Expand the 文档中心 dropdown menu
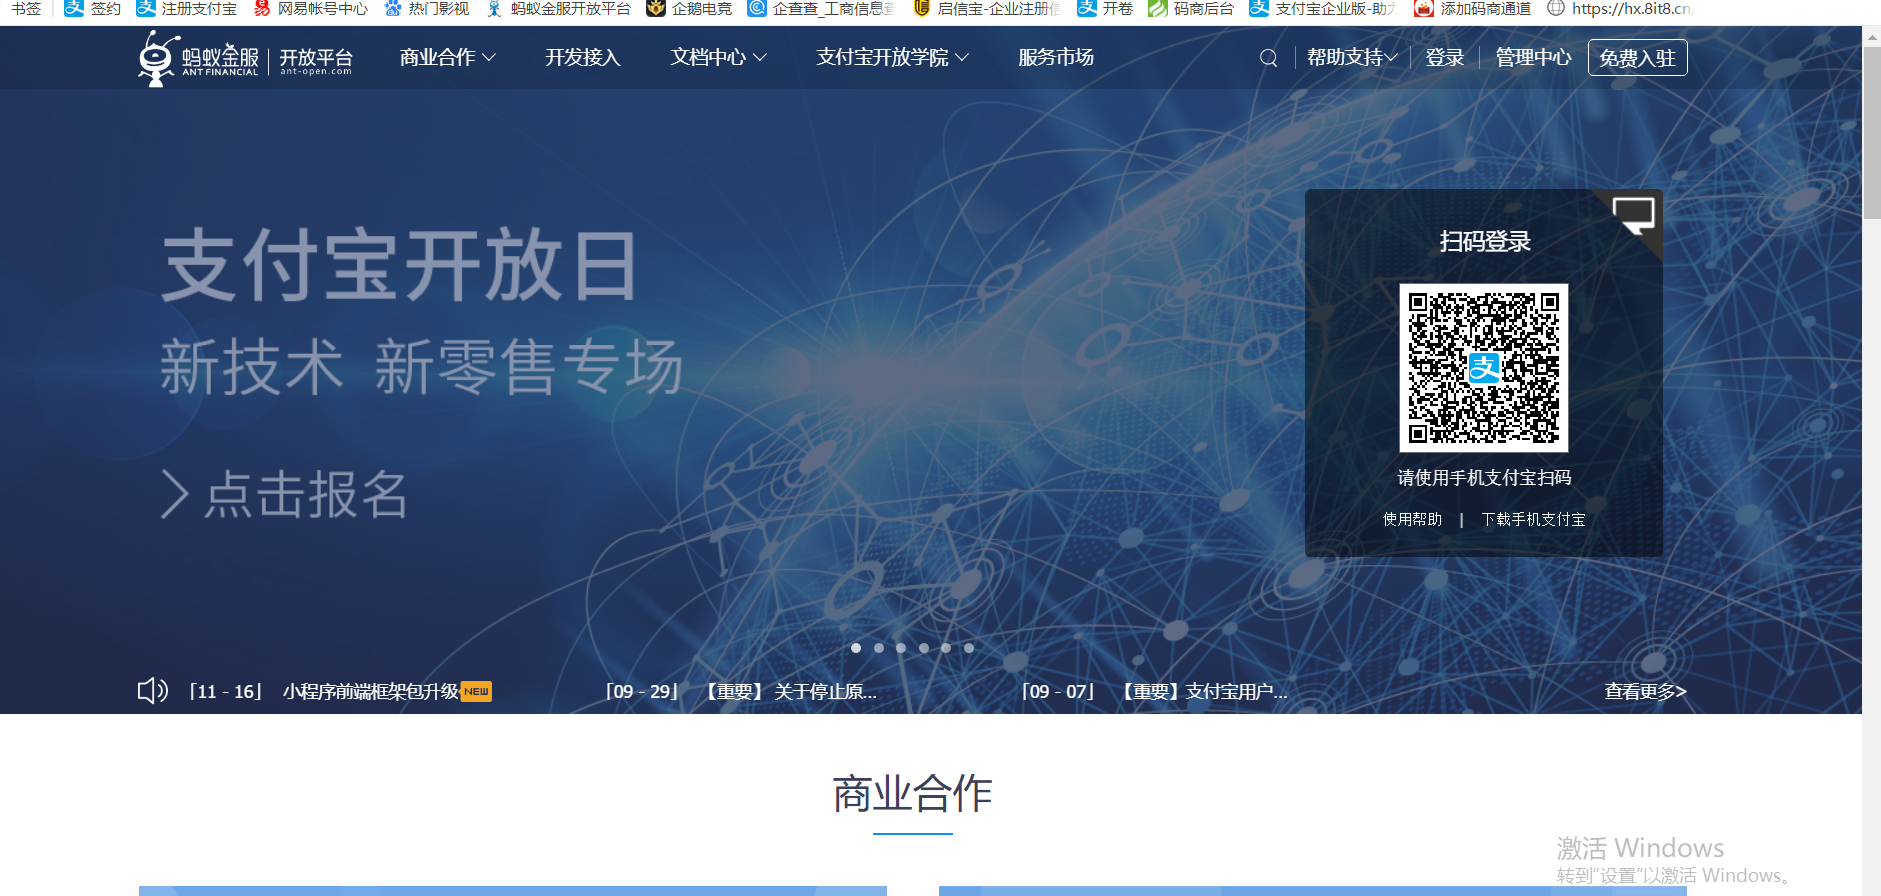 pos(718,58)
